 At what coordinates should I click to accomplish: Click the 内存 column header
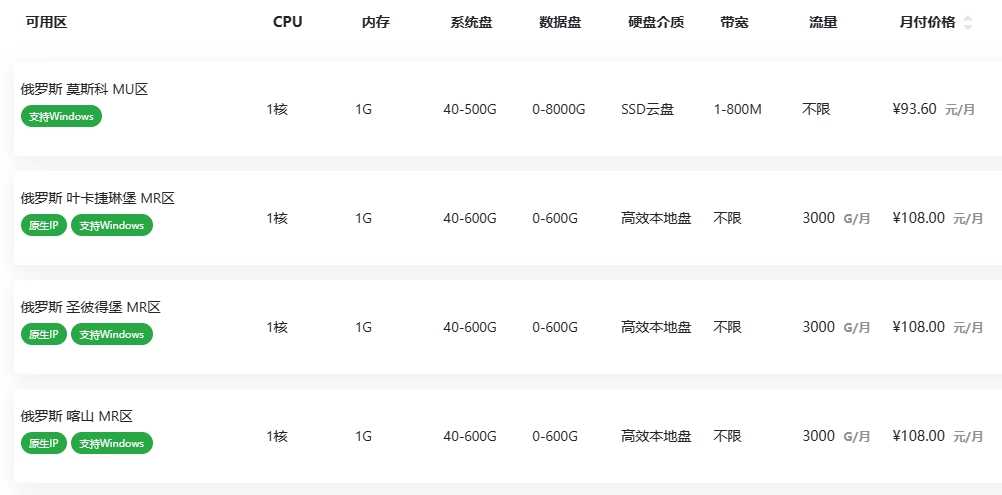pos(375,22)
